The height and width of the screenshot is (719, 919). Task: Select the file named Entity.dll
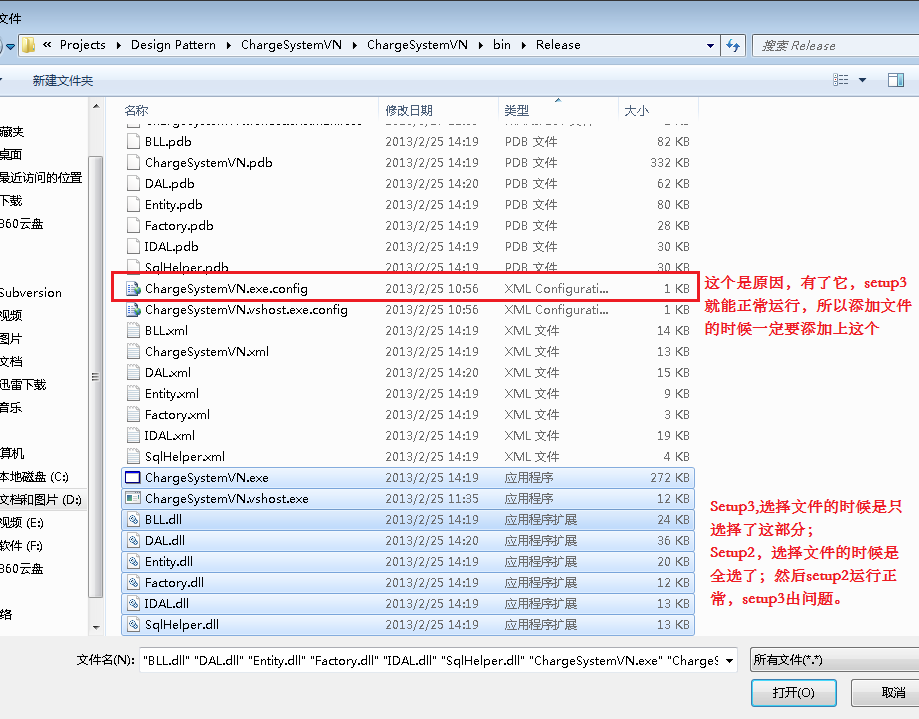pos(169,562)
